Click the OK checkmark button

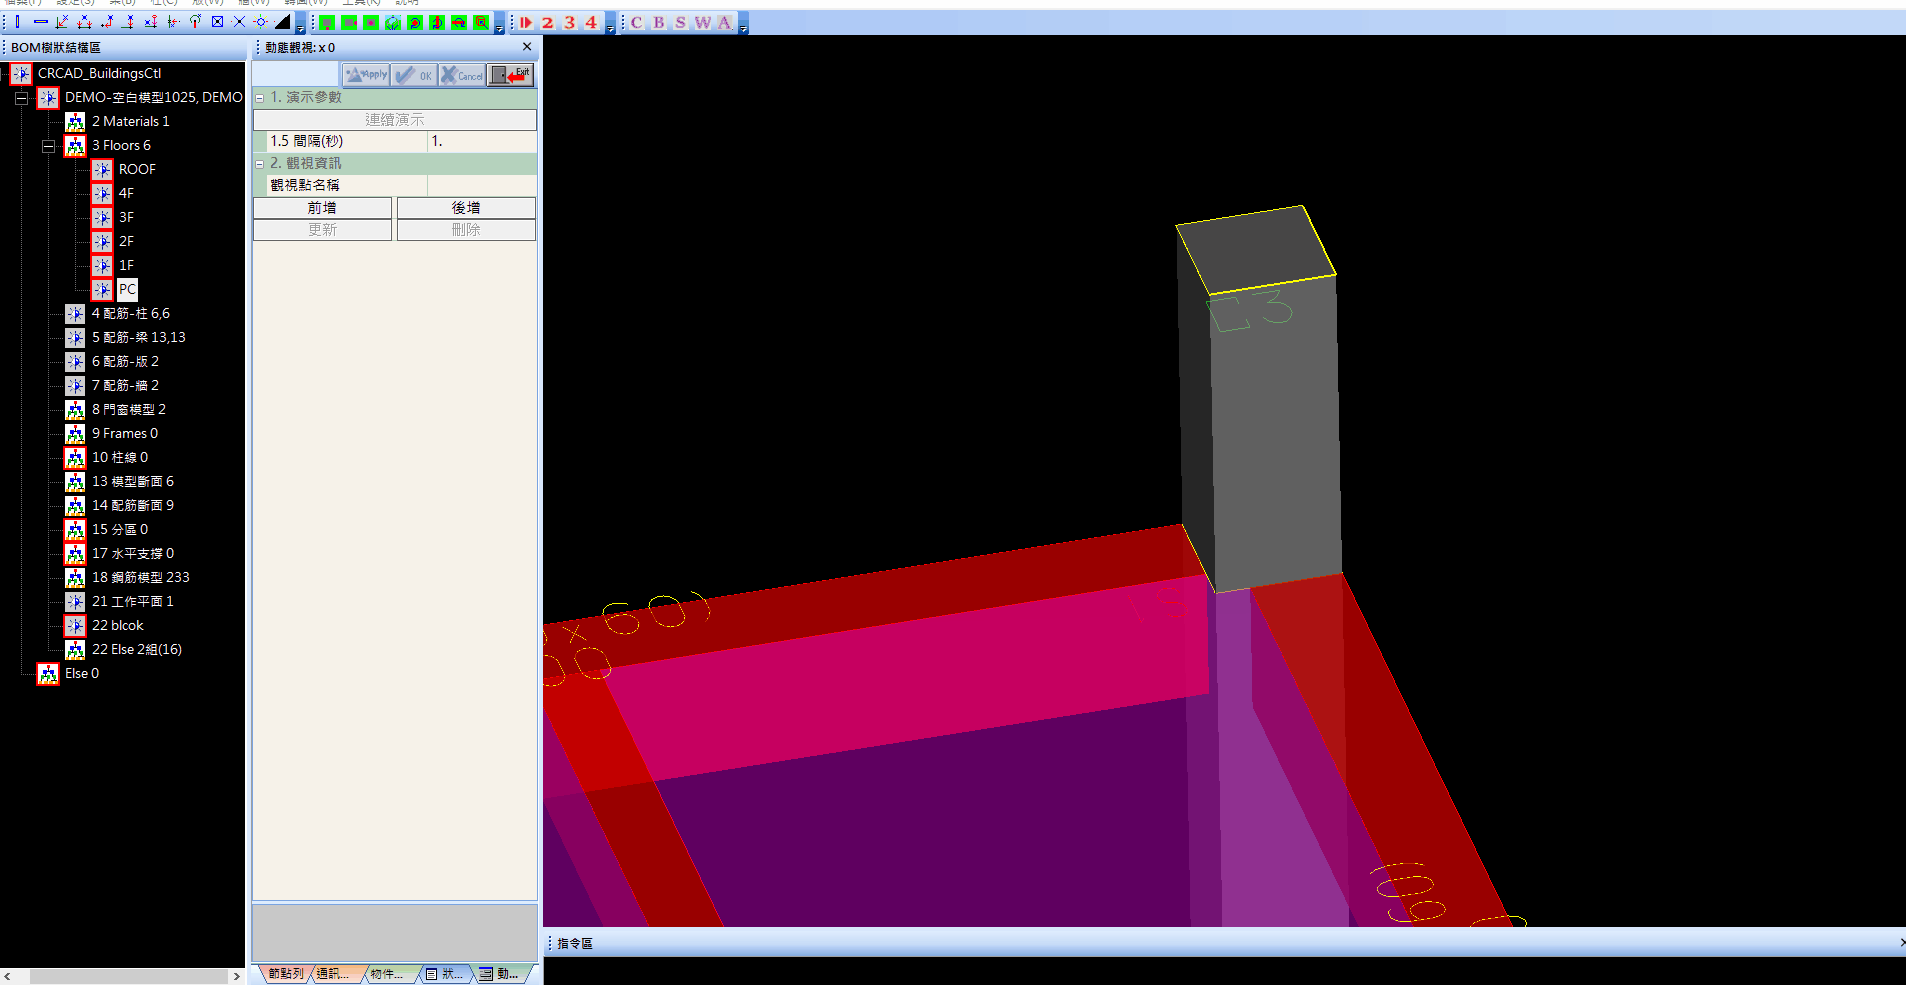click(414, 75)
